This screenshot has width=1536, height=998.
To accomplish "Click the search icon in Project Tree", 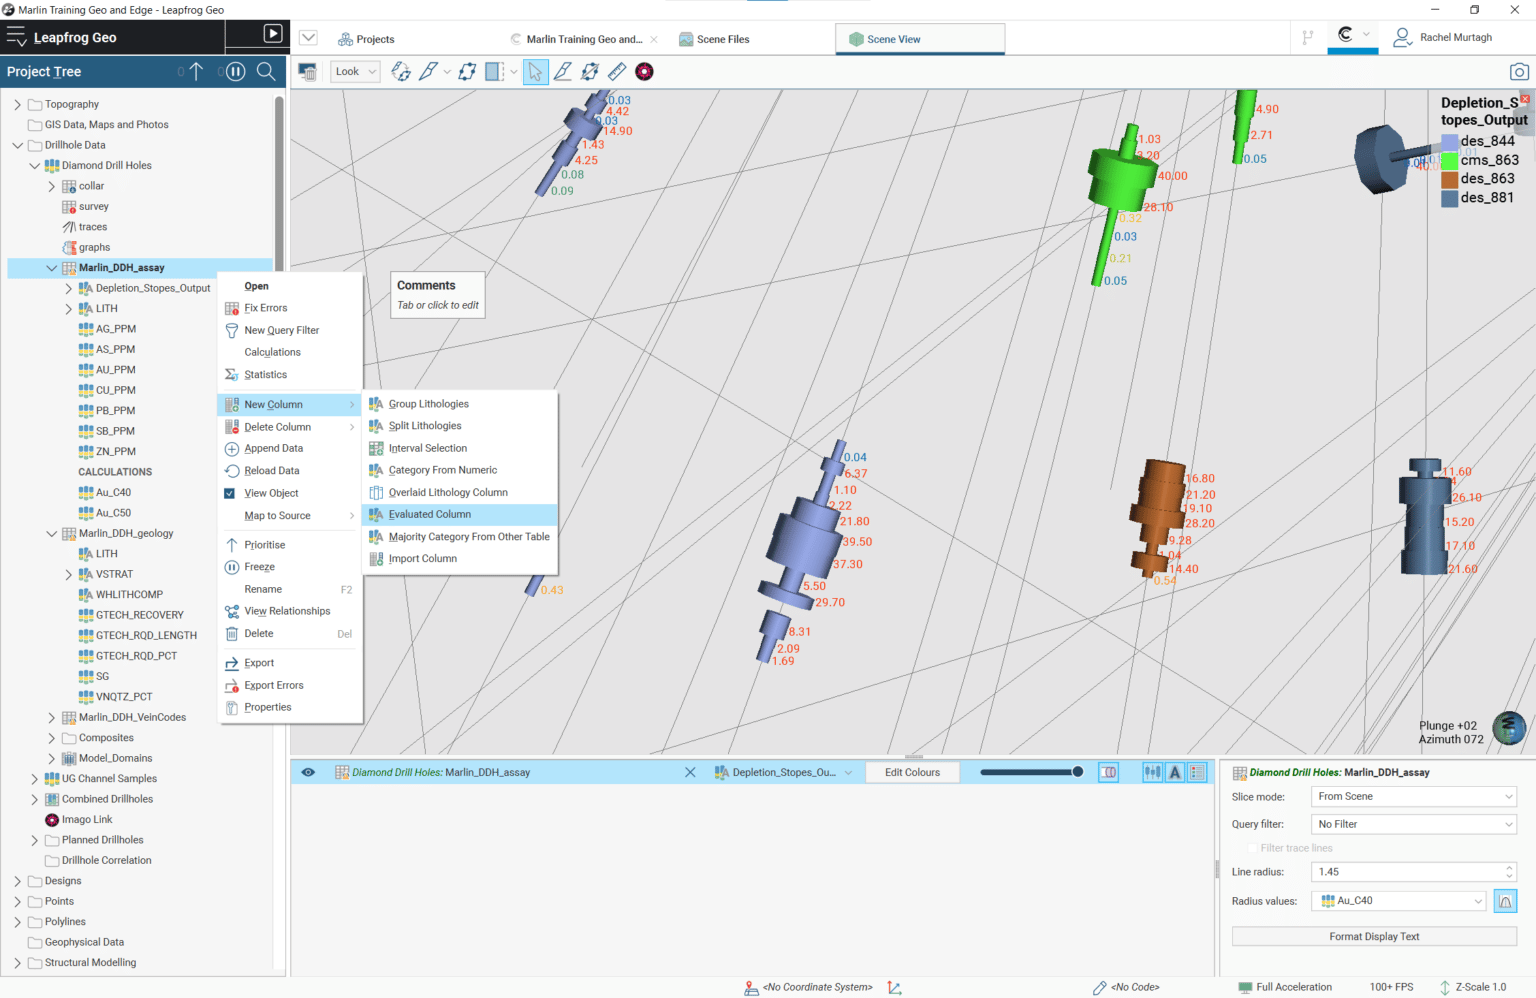I will pyautogui.click(x=266, y=72).
